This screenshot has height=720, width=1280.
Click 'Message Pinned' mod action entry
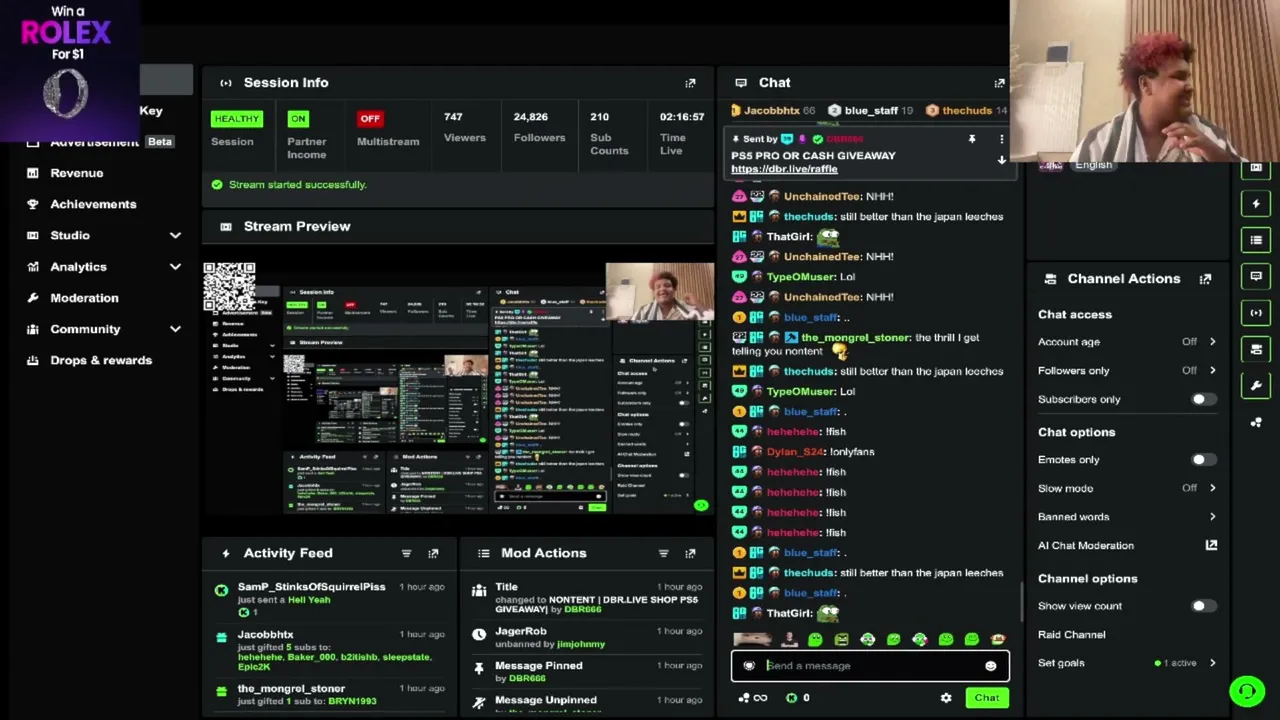(538, 666)
